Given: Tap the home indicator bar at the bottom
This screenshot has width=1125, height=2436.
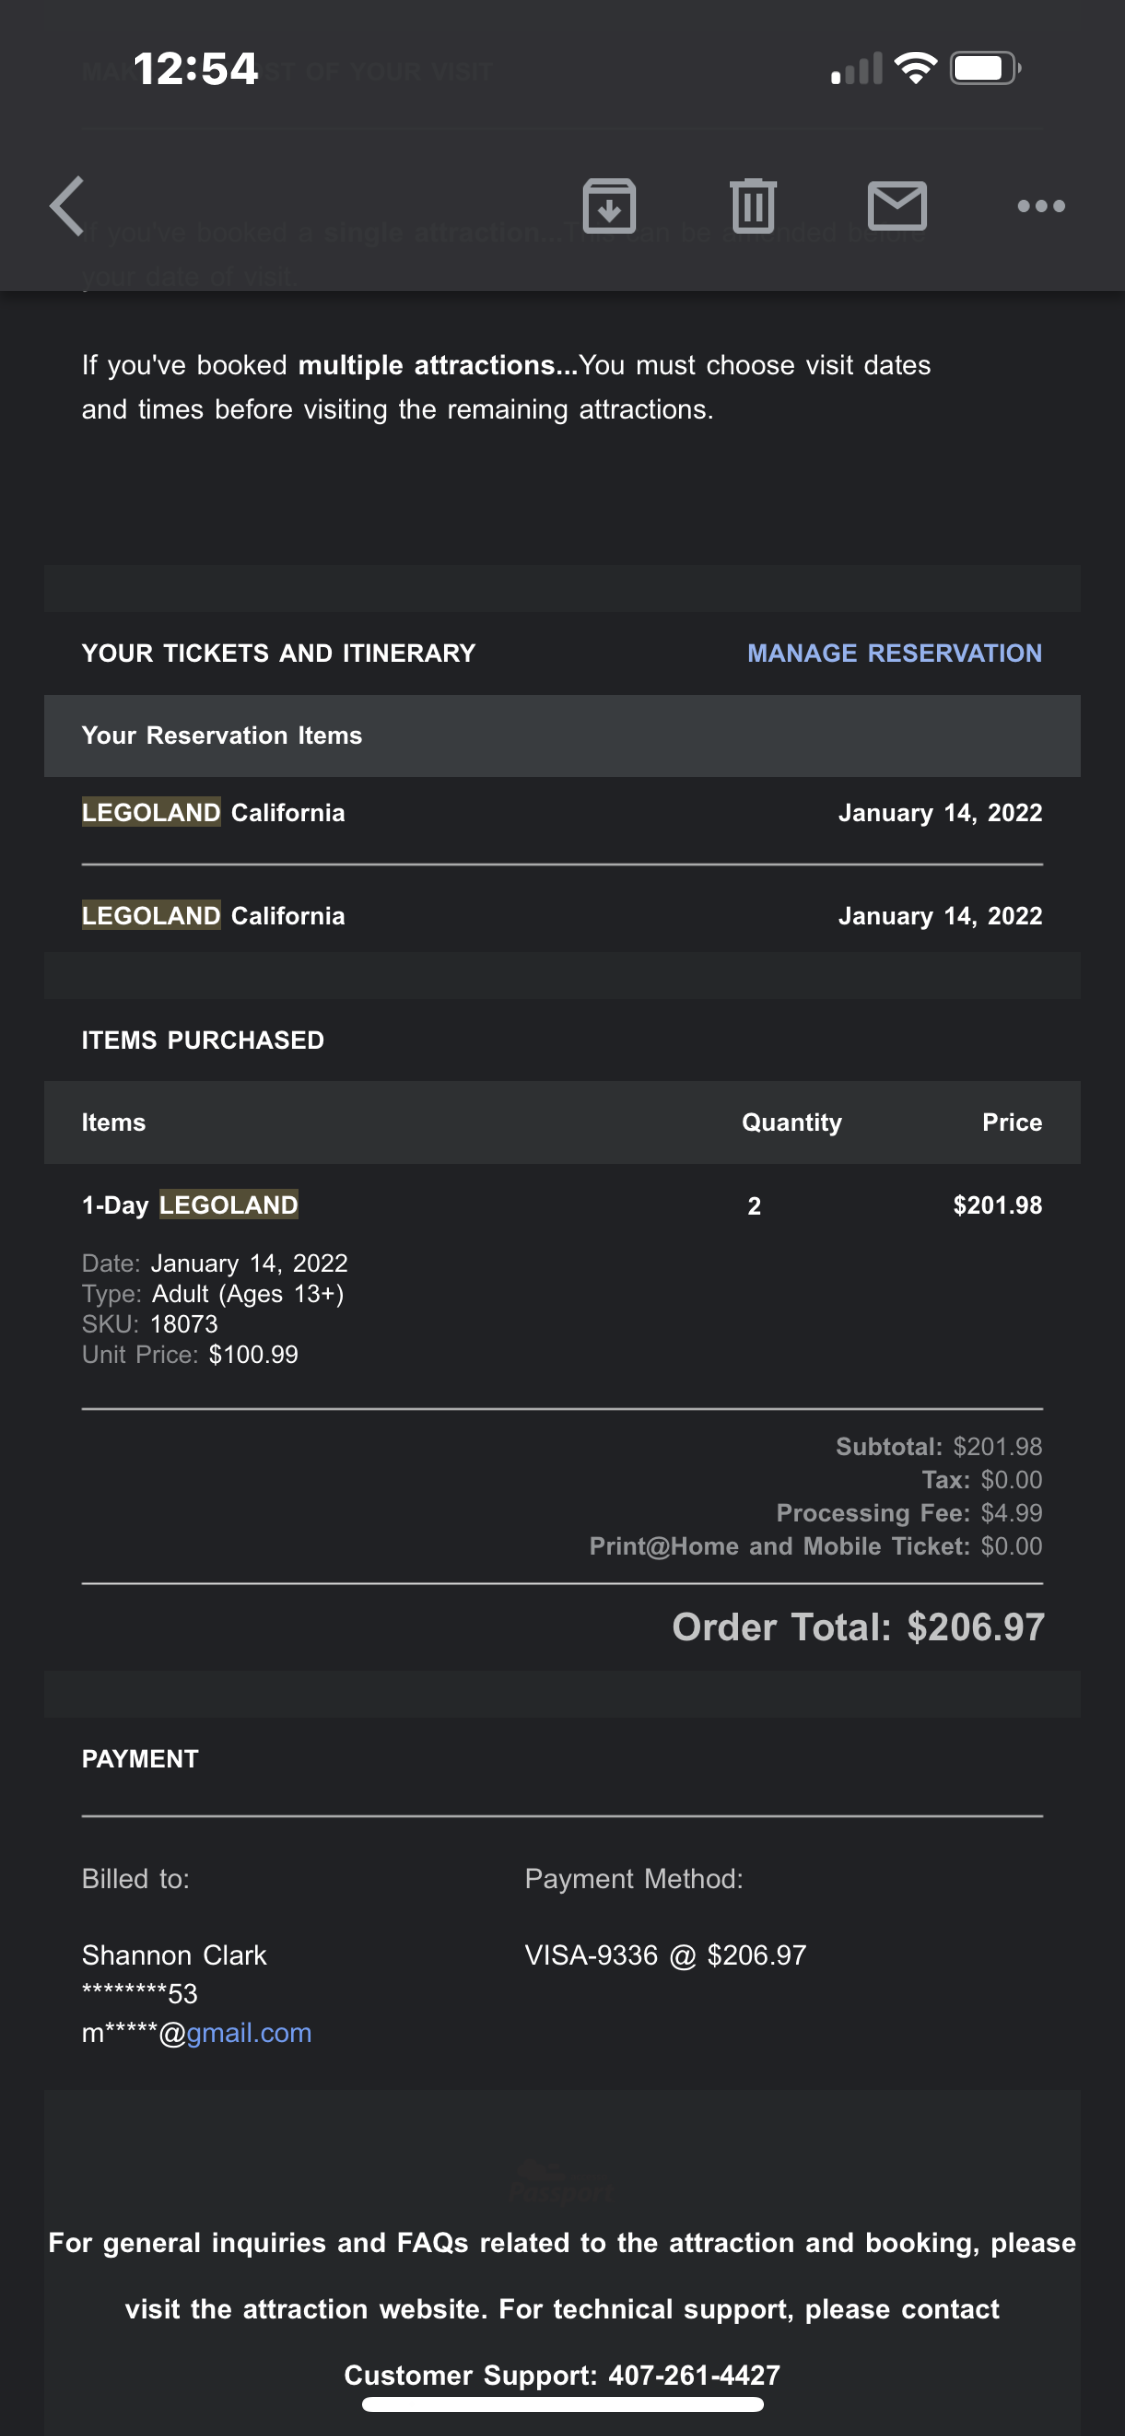Looking at the screenshot, I should point(562,2405).
